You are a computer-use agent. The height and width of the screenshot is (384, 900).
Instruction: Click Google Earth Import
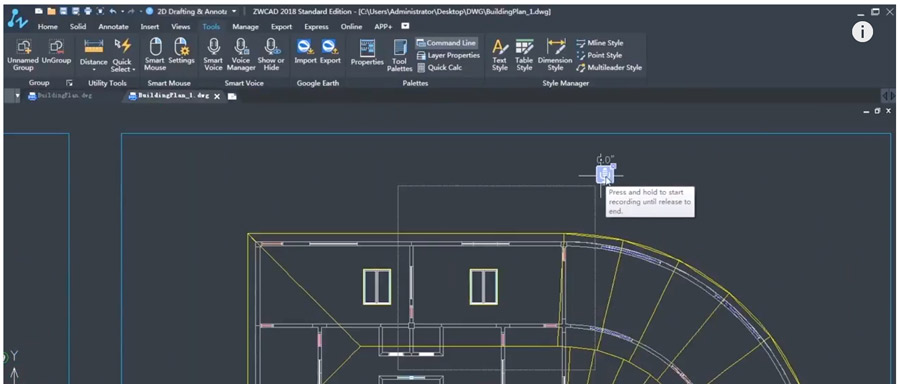pos(305,52)
